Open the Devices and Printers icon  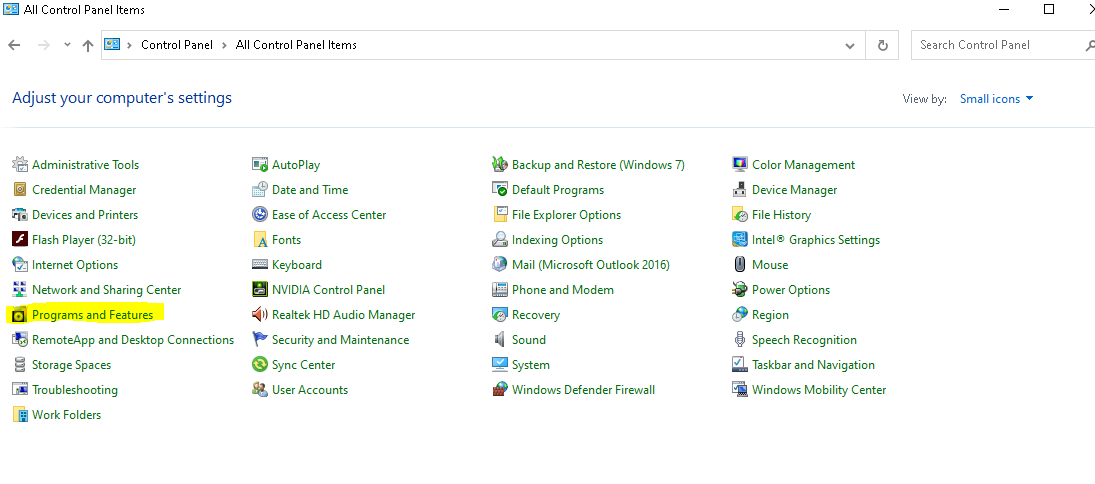20,215
